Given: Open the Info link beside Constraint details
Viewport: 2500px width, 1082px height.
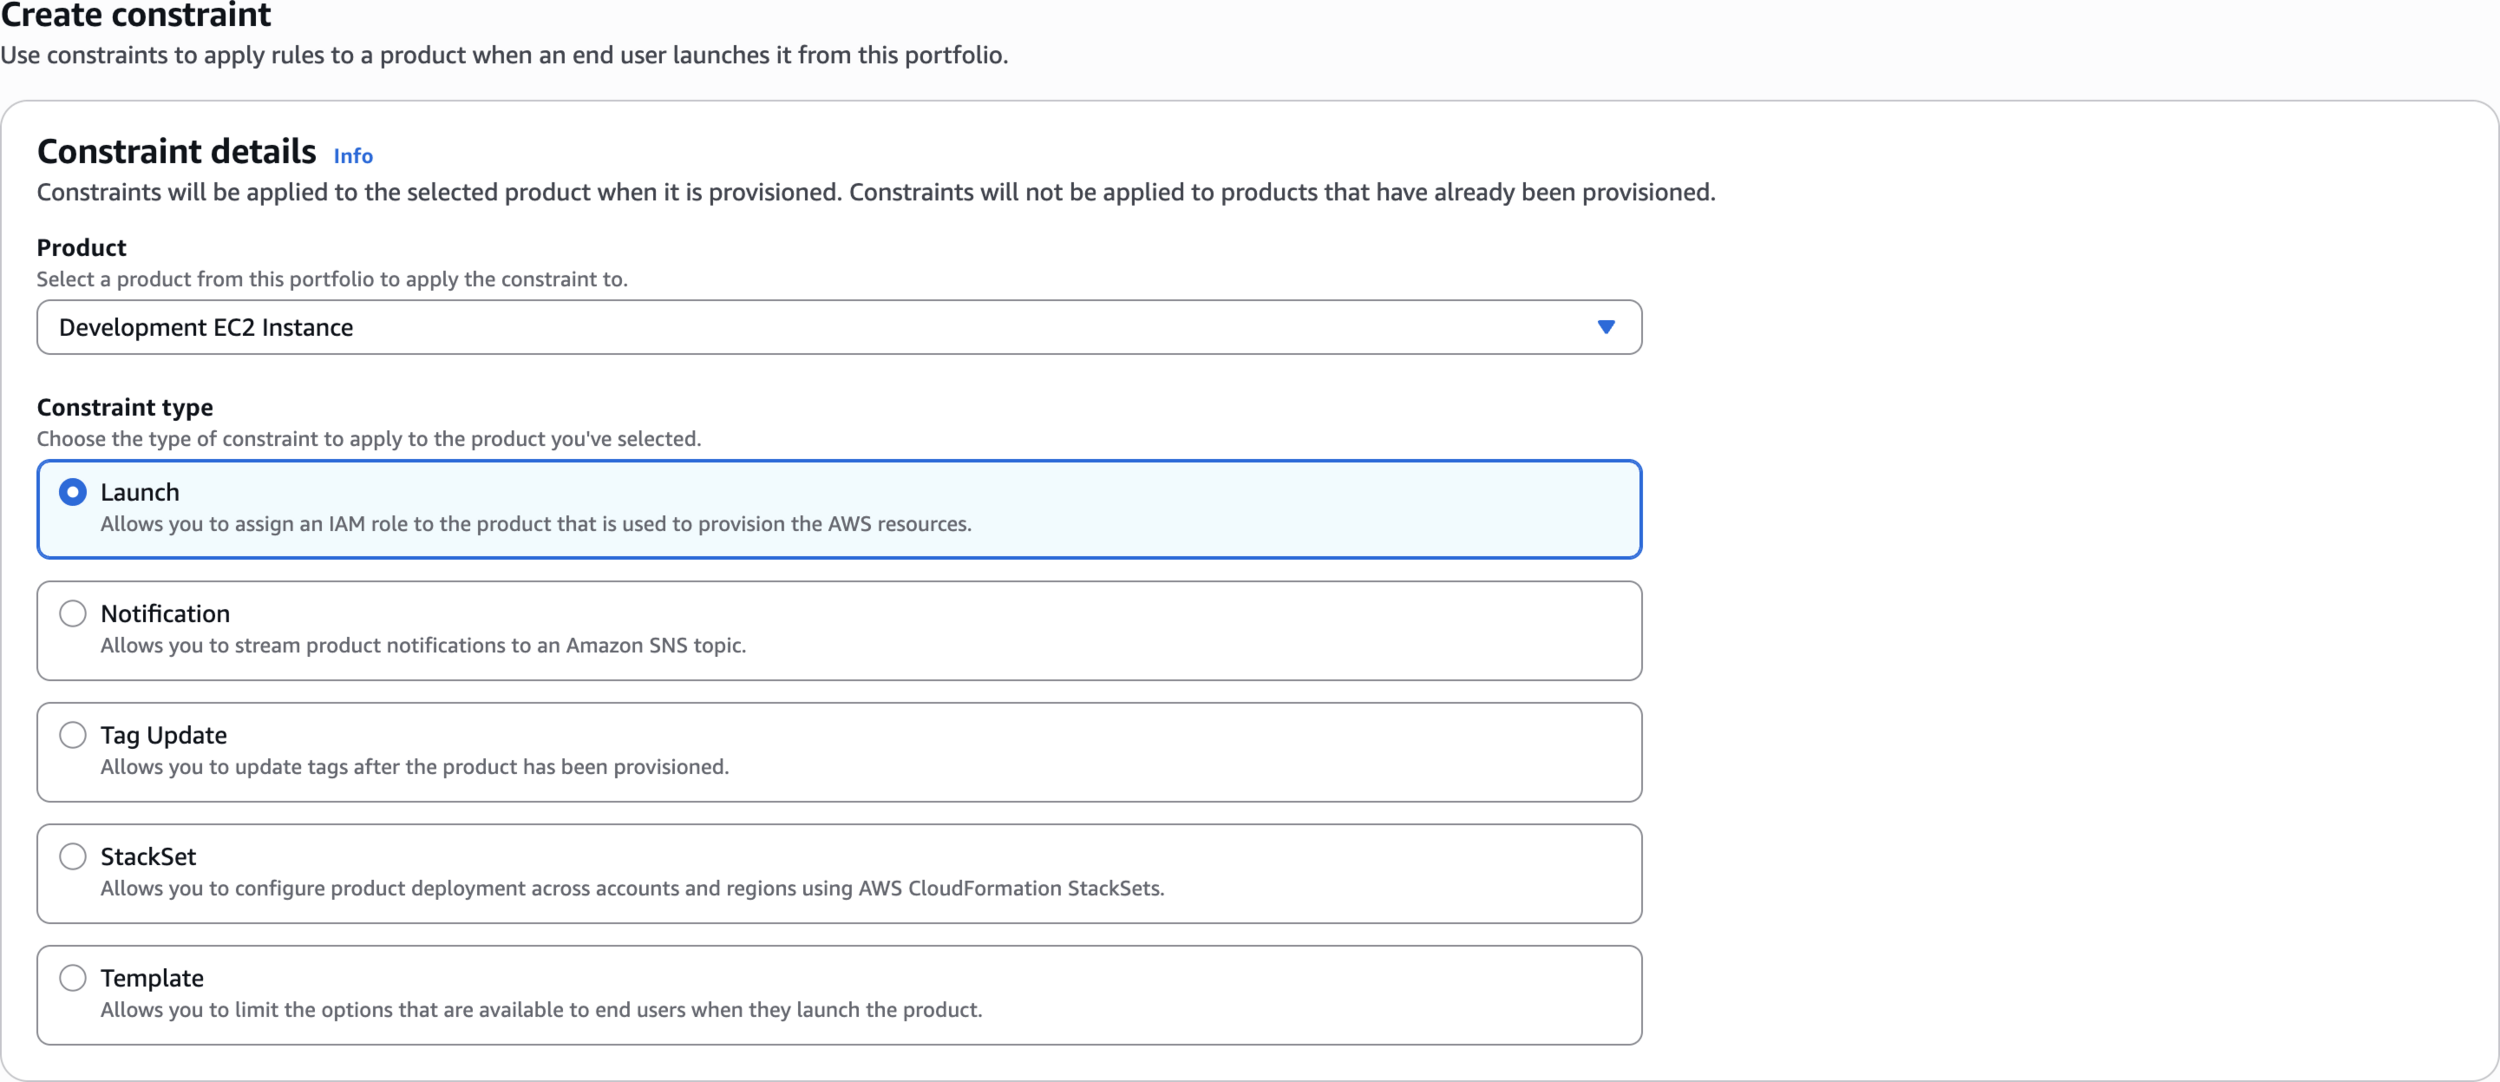Looking at the screenshot, I should [353, 156].
